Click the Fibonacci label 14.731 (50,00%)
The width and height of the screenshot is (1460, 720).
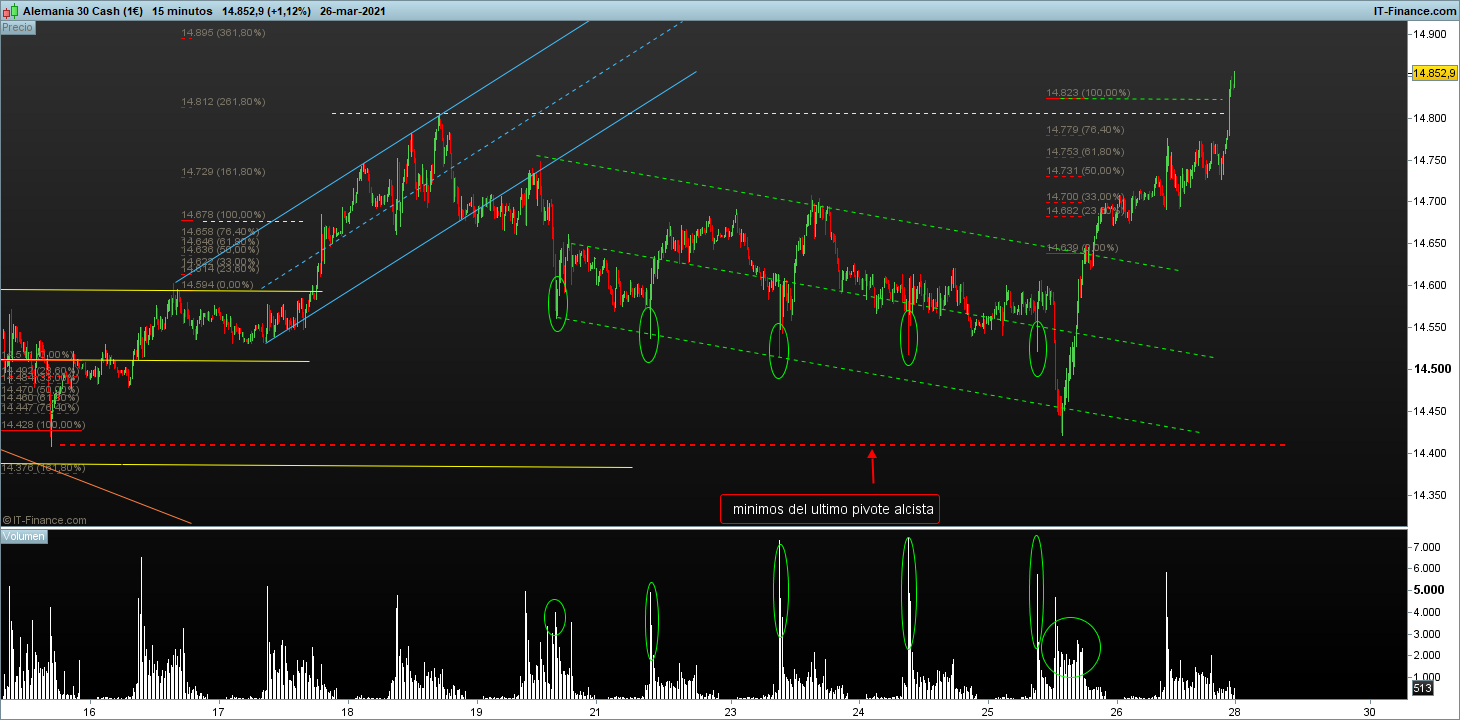[1085, 171]
